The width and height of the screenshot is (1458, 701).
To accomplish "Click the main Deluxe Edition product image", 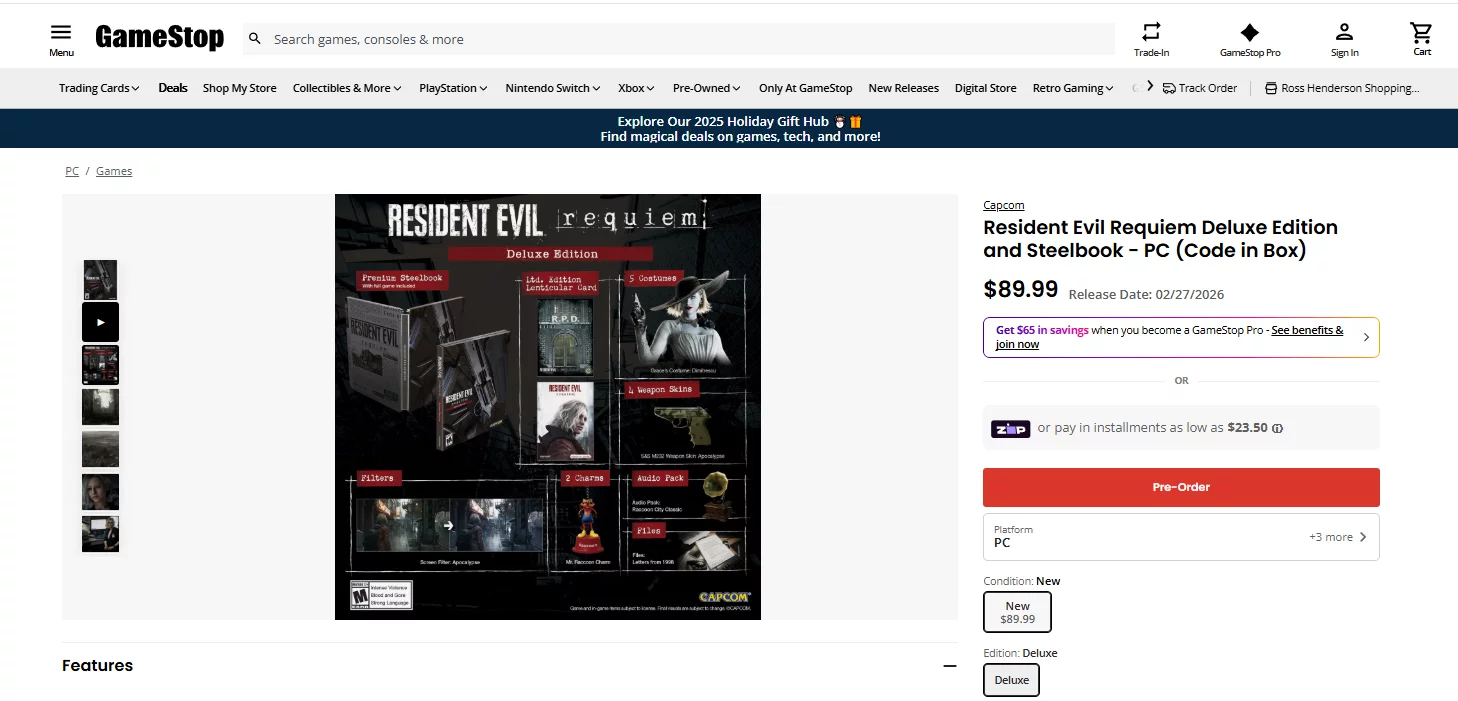I will tap(548, 407).
